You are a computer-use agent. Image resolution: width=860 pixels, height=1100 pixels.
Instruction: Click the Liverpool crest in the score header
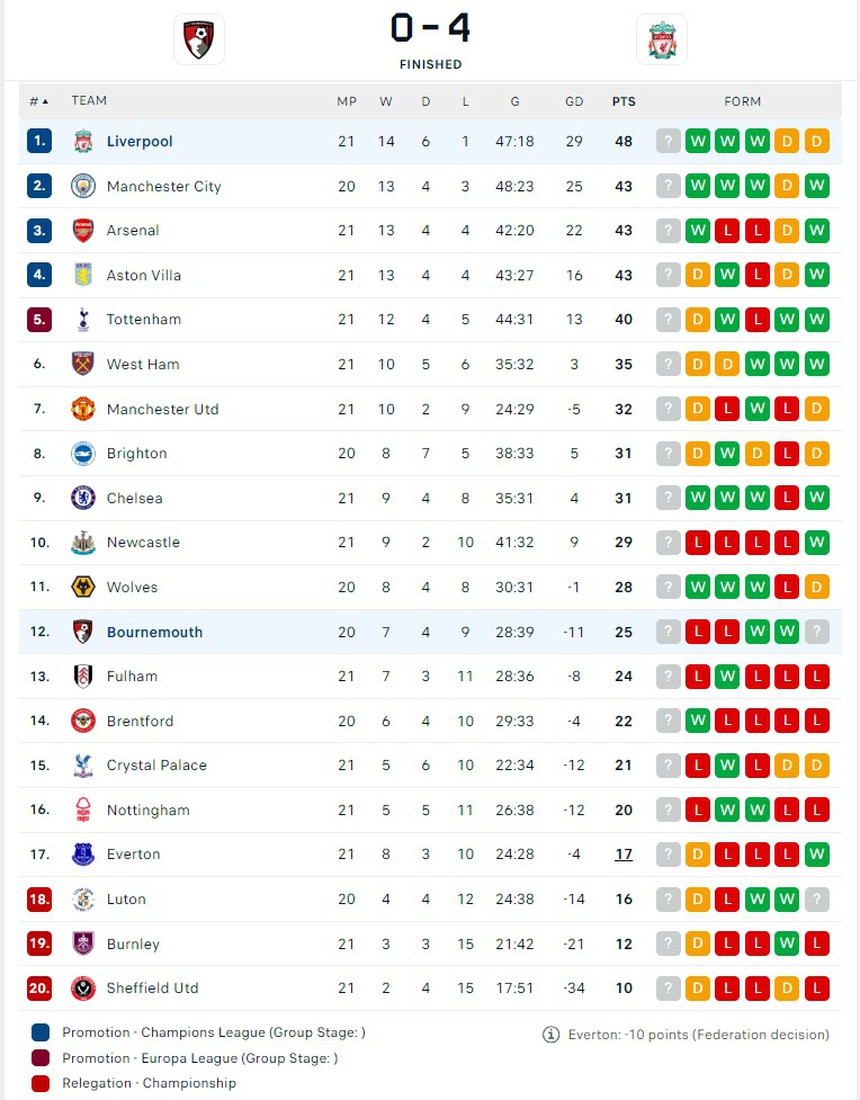[x=661, y=40]
